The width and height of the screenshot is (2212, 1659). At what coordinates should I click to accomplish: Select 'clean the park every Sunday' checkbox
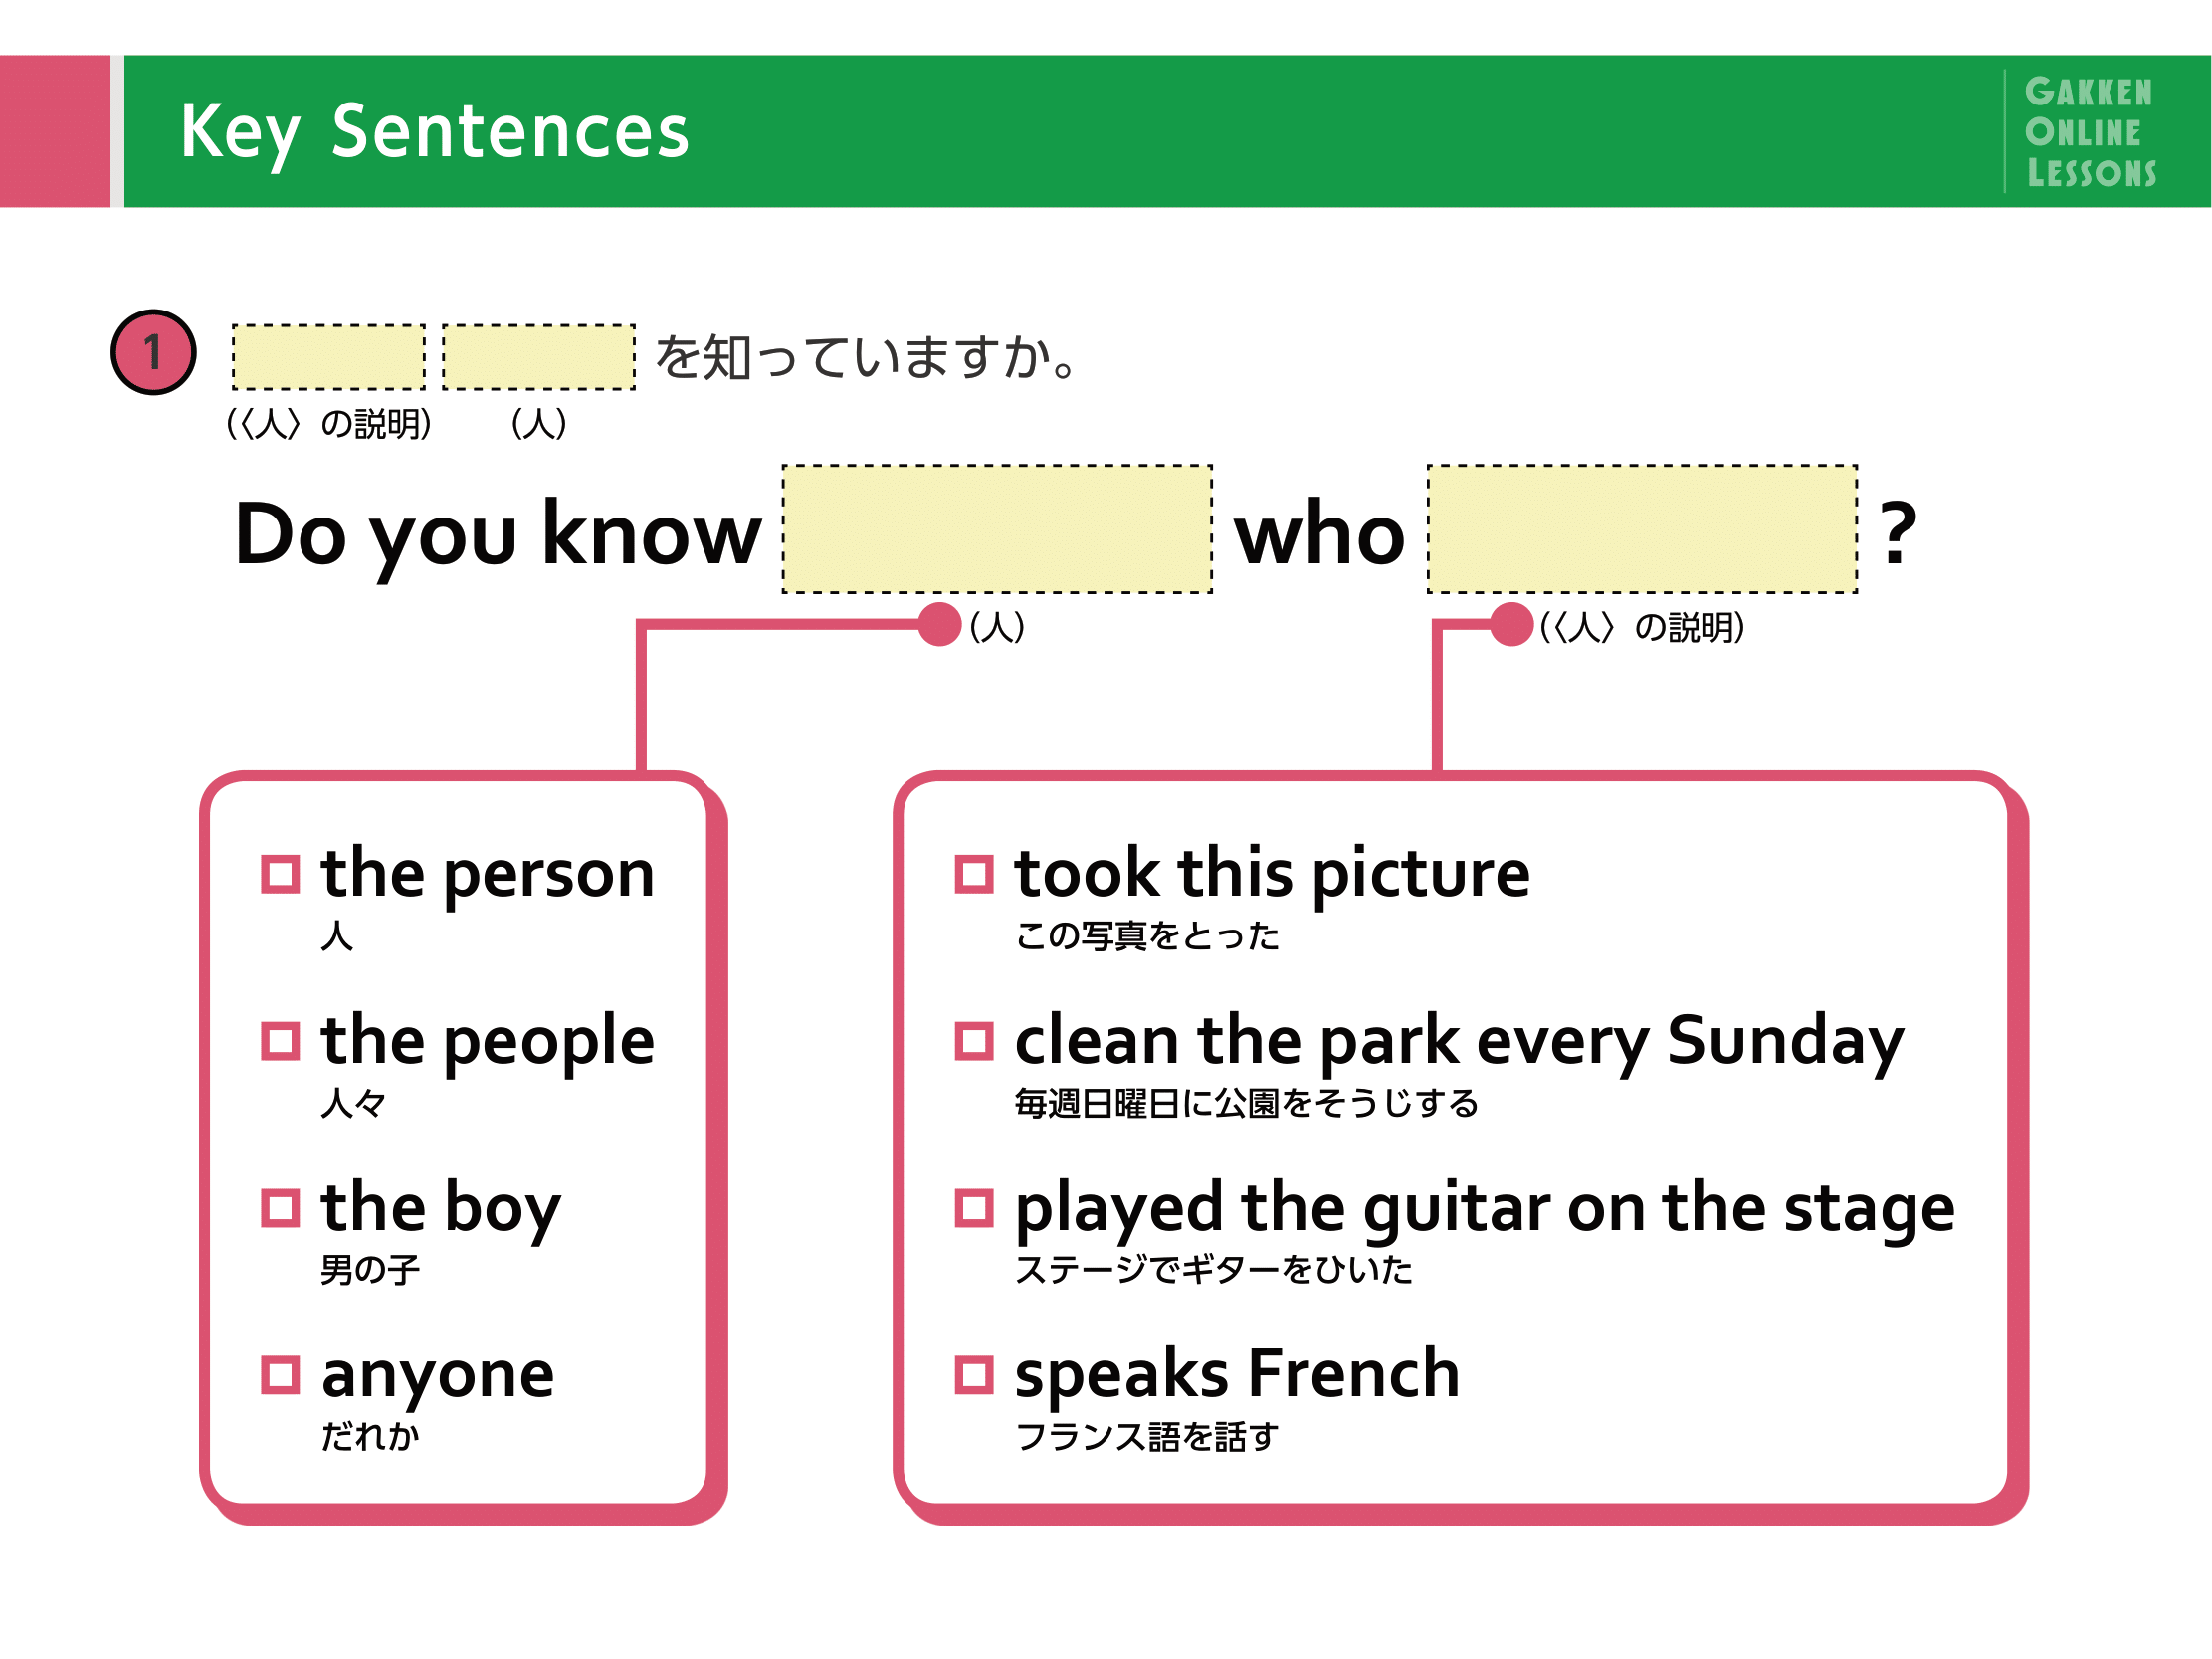point(974,1041)
